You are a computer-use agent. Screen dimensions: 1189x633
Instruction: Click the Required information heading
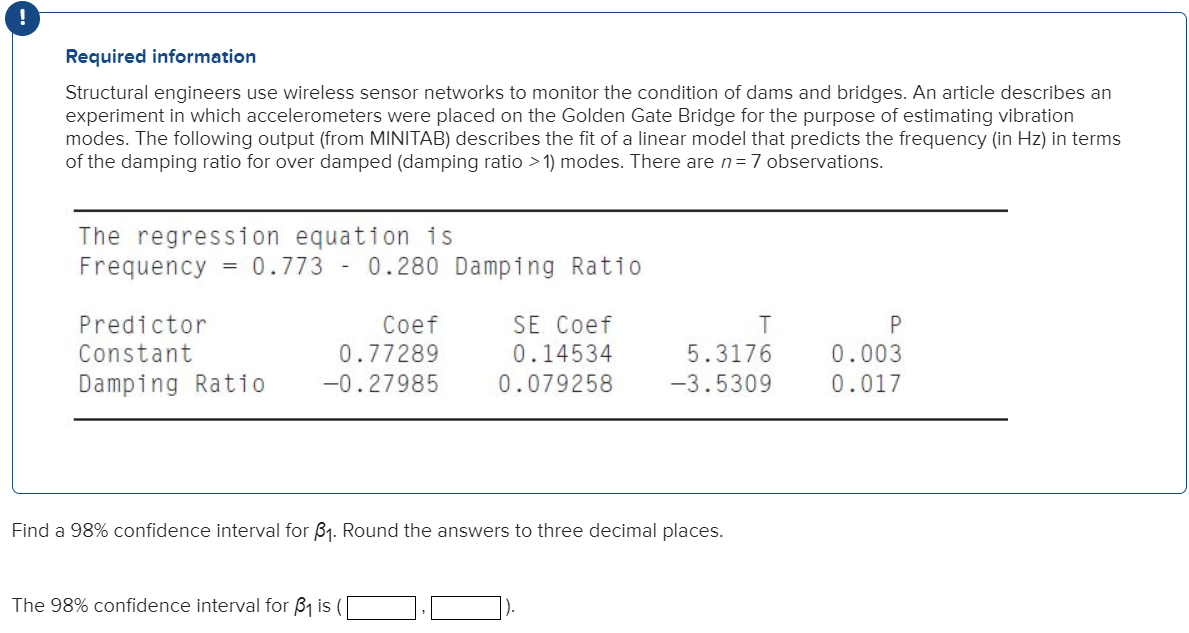160,57
